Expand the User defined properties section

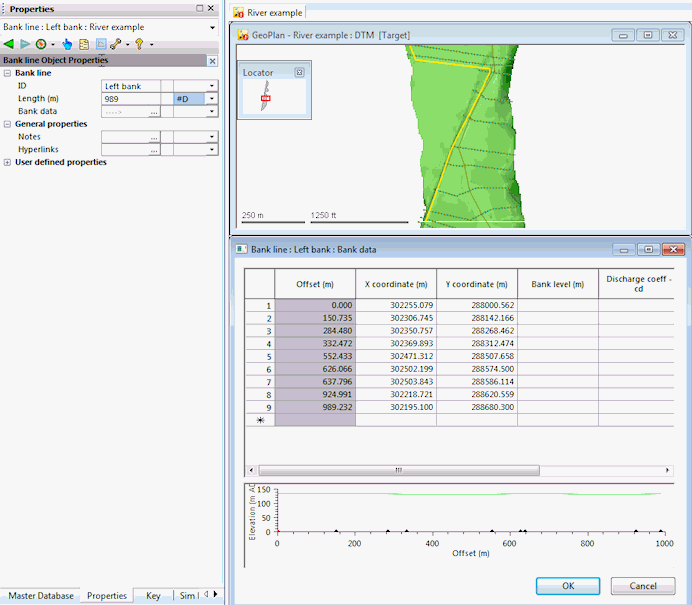[7, 162]
